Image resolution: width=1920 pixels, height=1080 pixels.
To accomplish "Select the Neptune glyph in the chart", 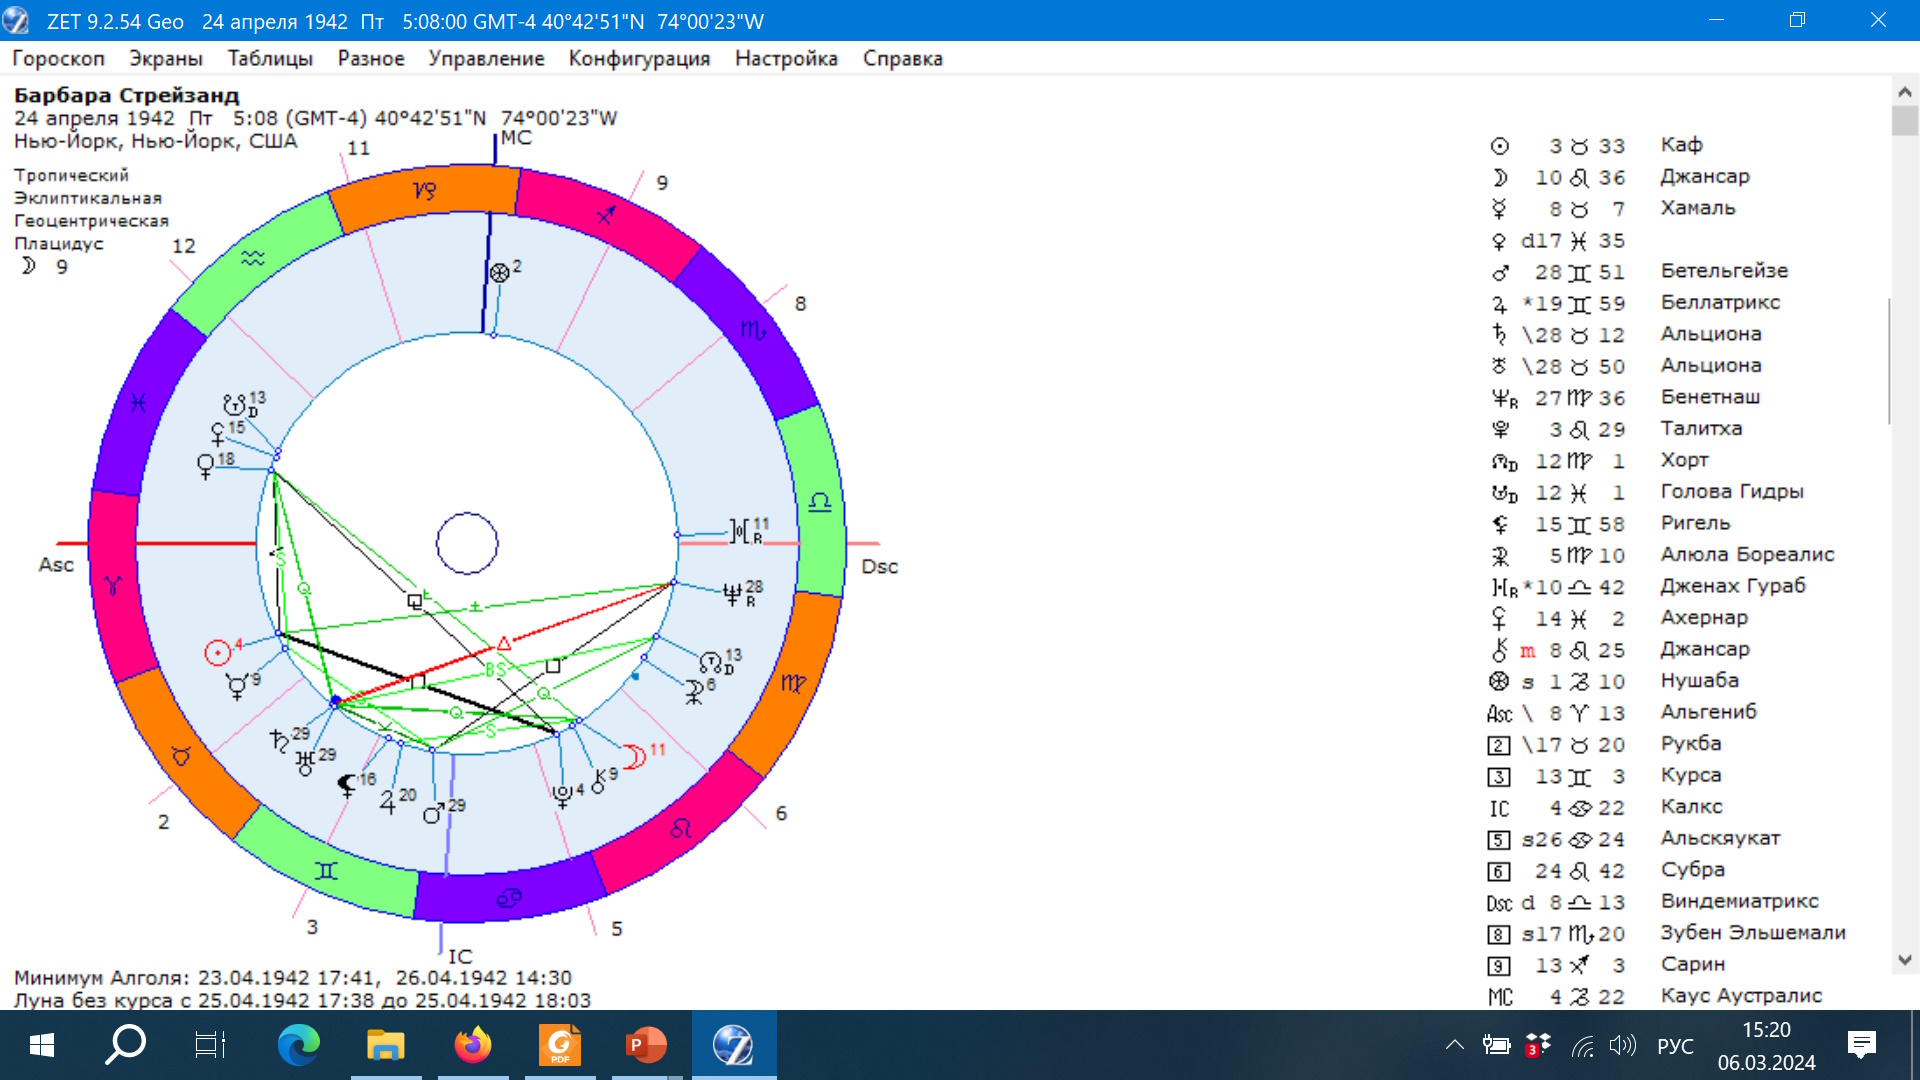I will click(733, 594).
